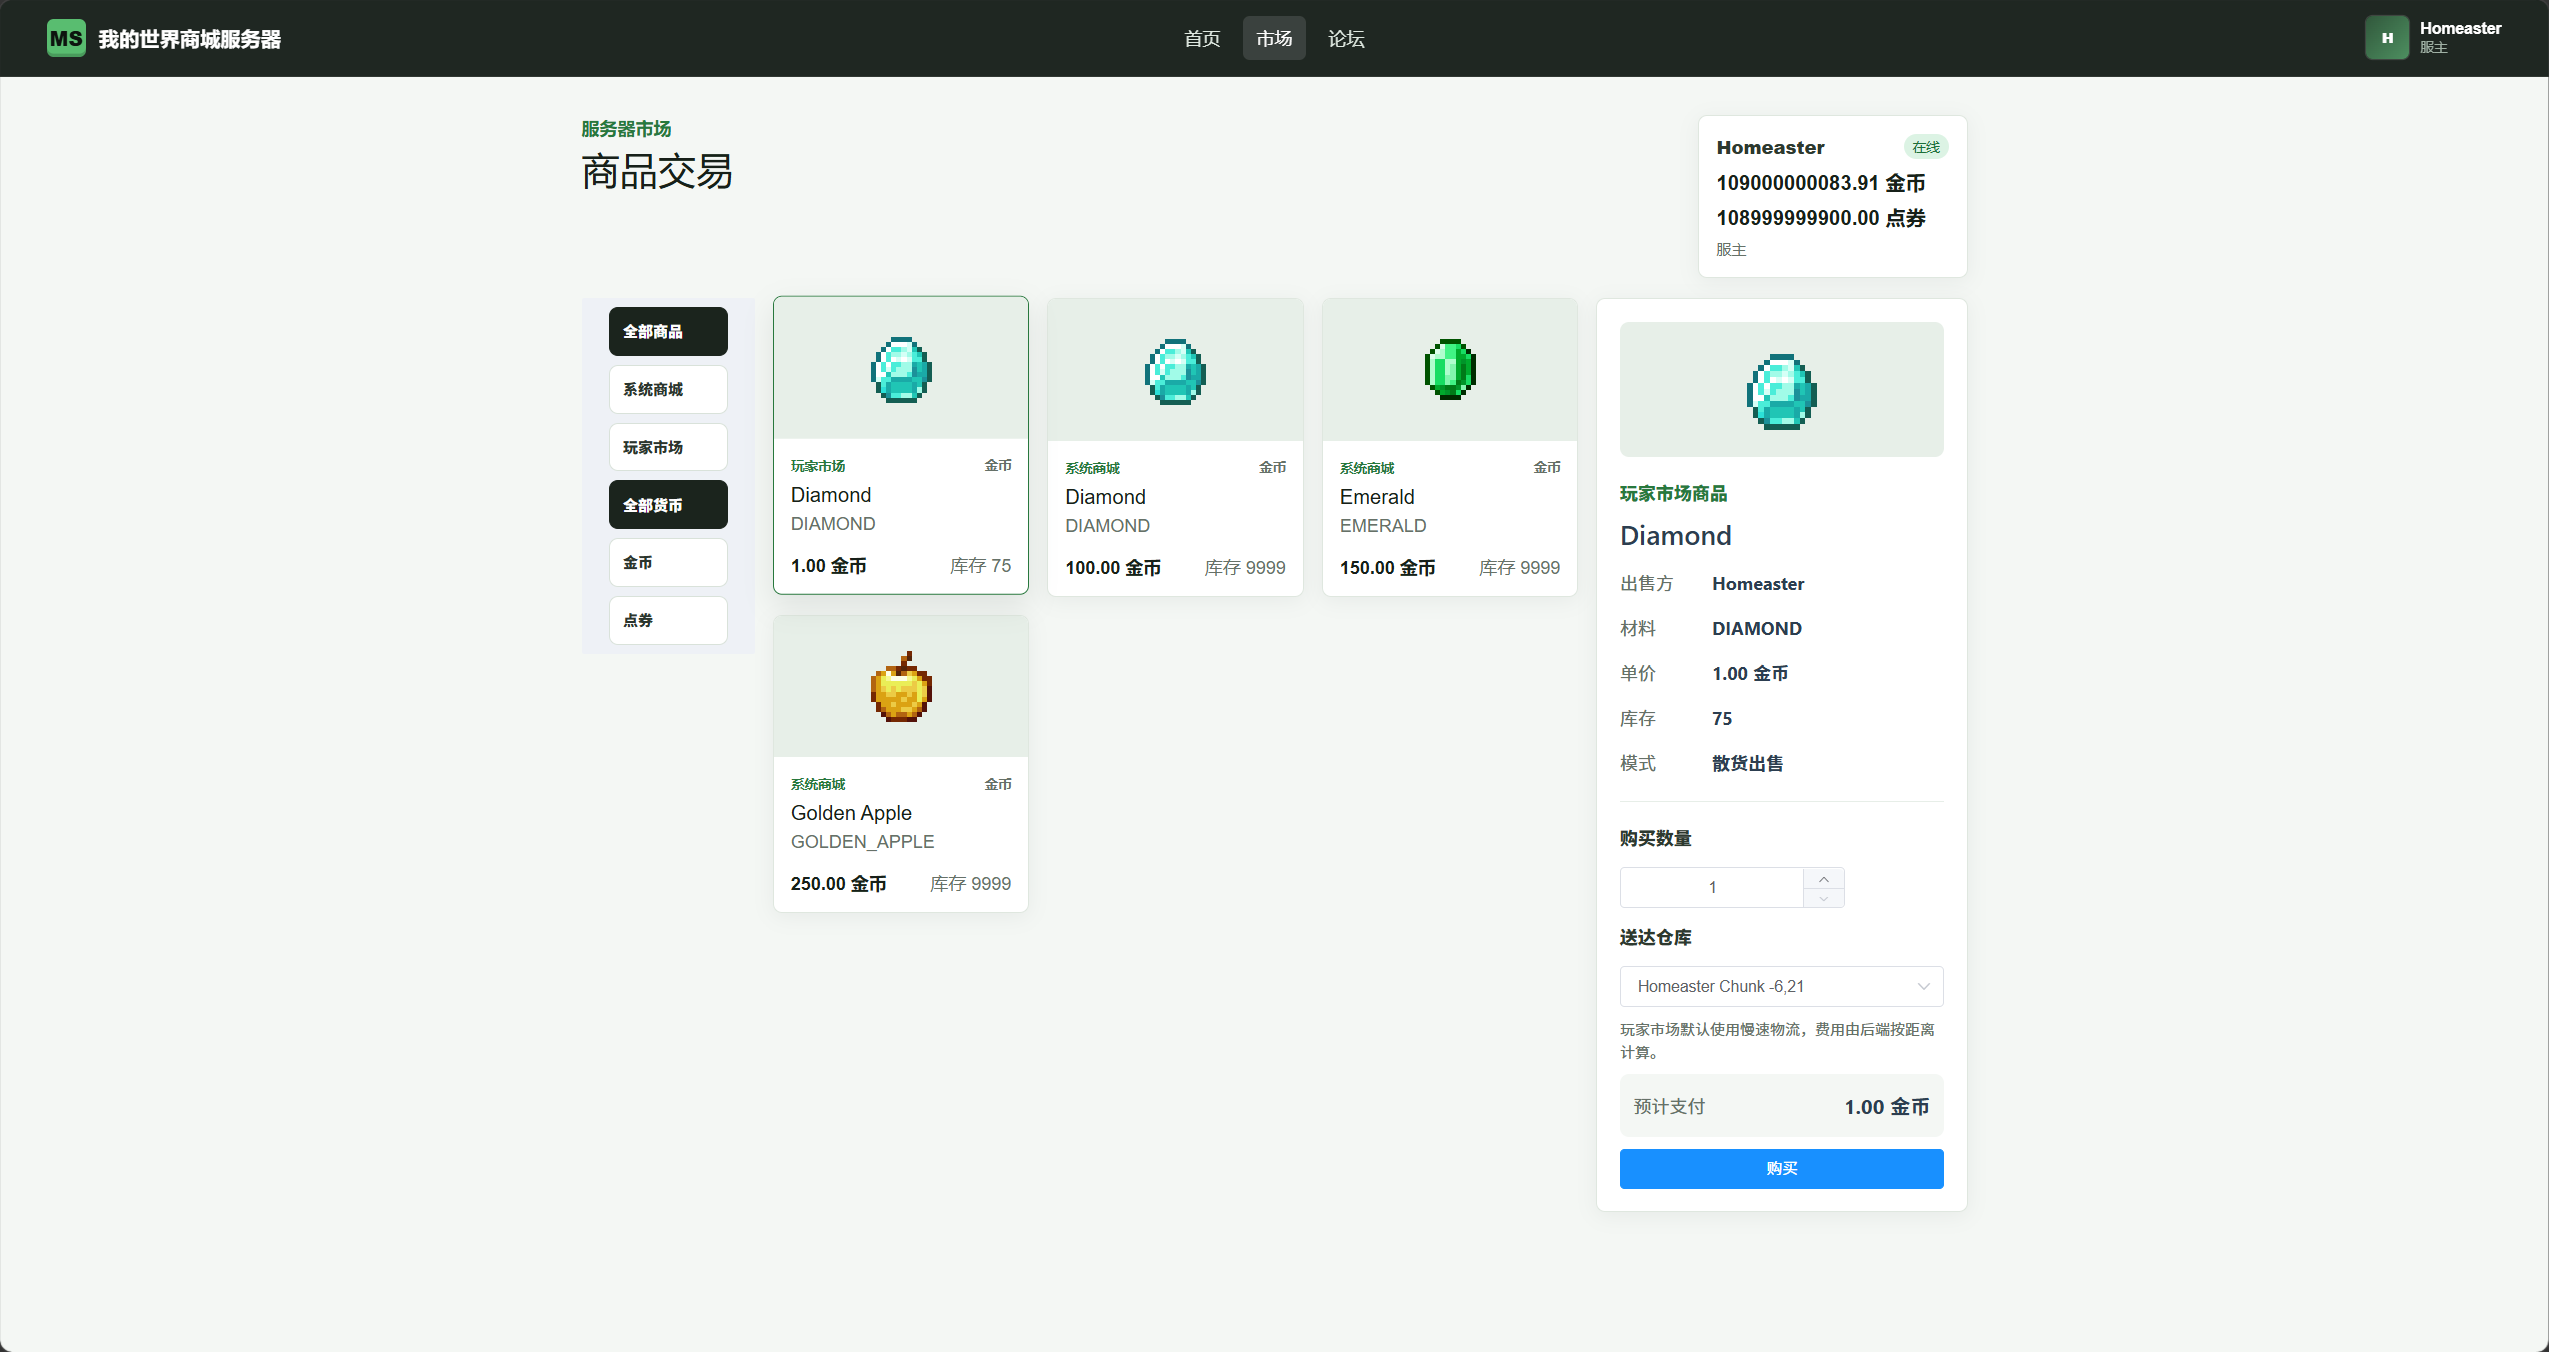Filter by 点券 currency

668,620
